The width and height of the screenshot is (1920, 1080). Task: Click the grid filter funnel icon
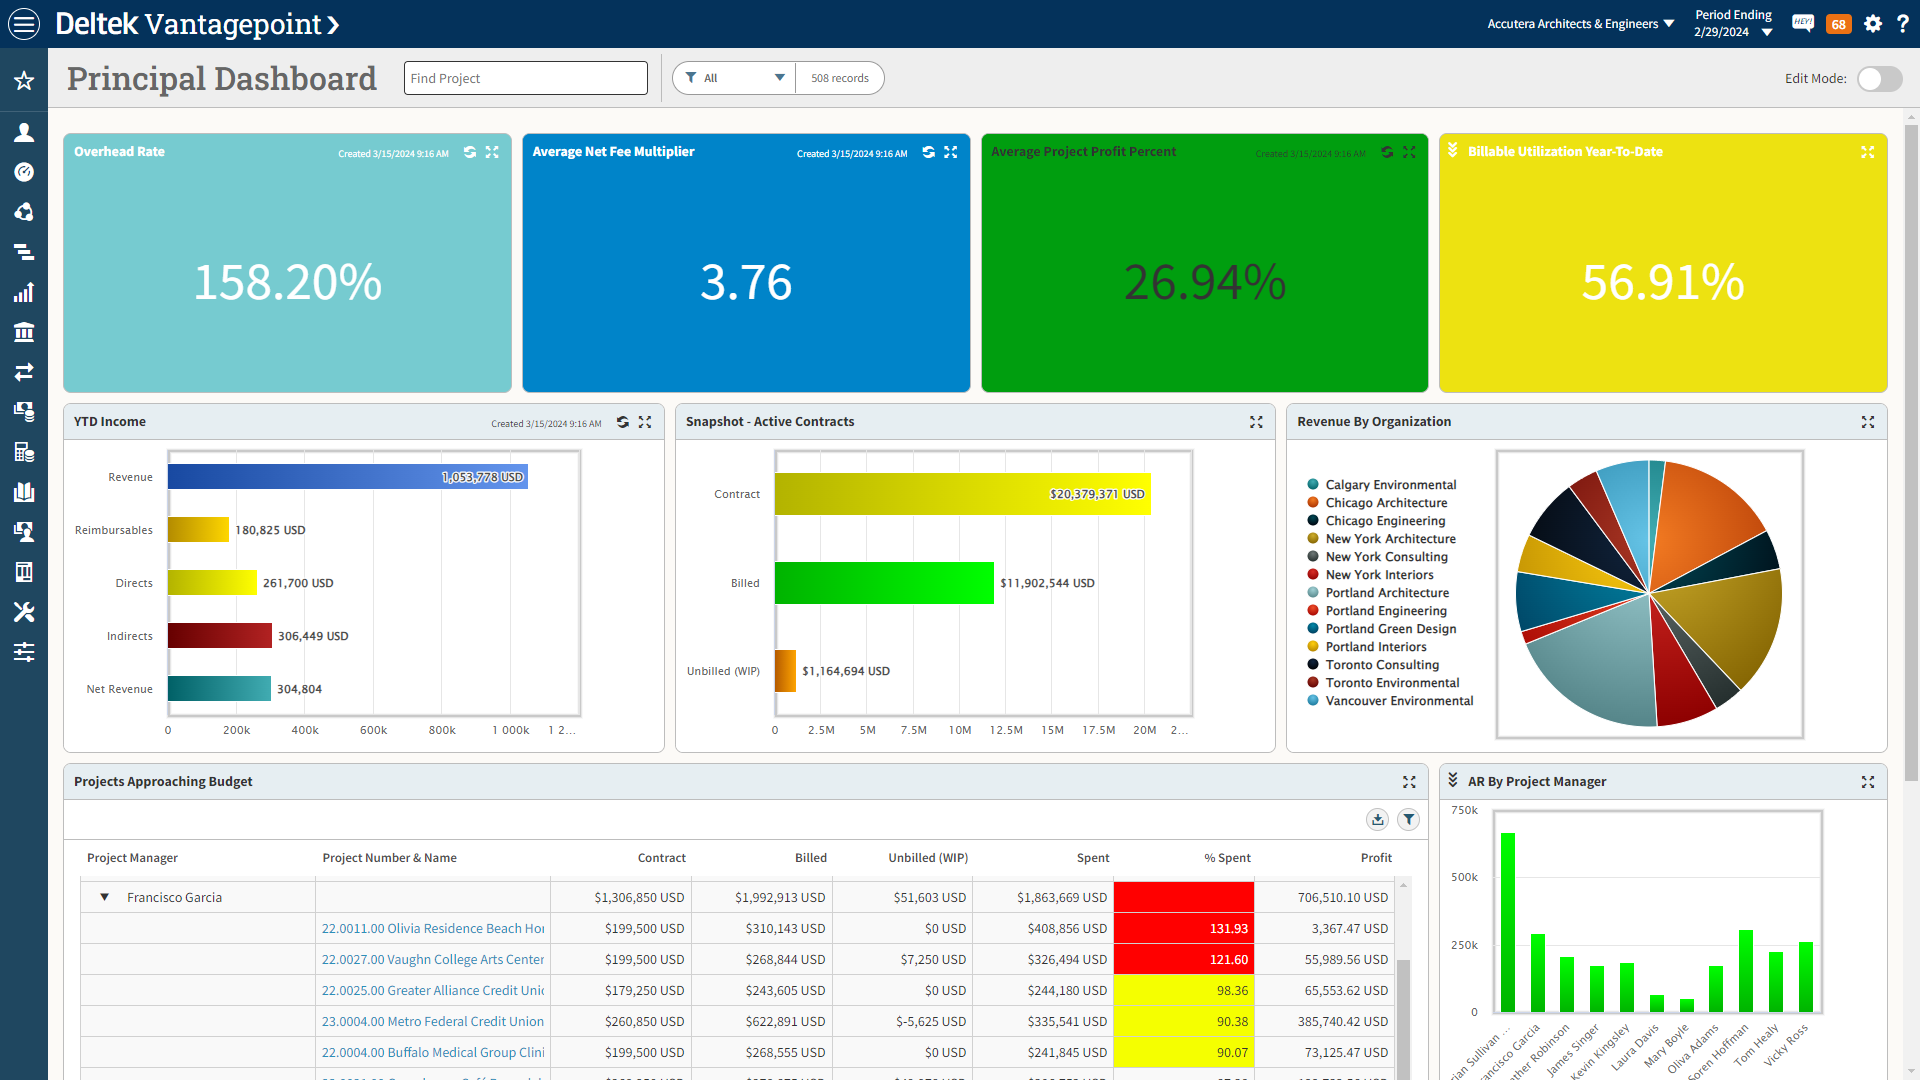[x=1408, y=820]
